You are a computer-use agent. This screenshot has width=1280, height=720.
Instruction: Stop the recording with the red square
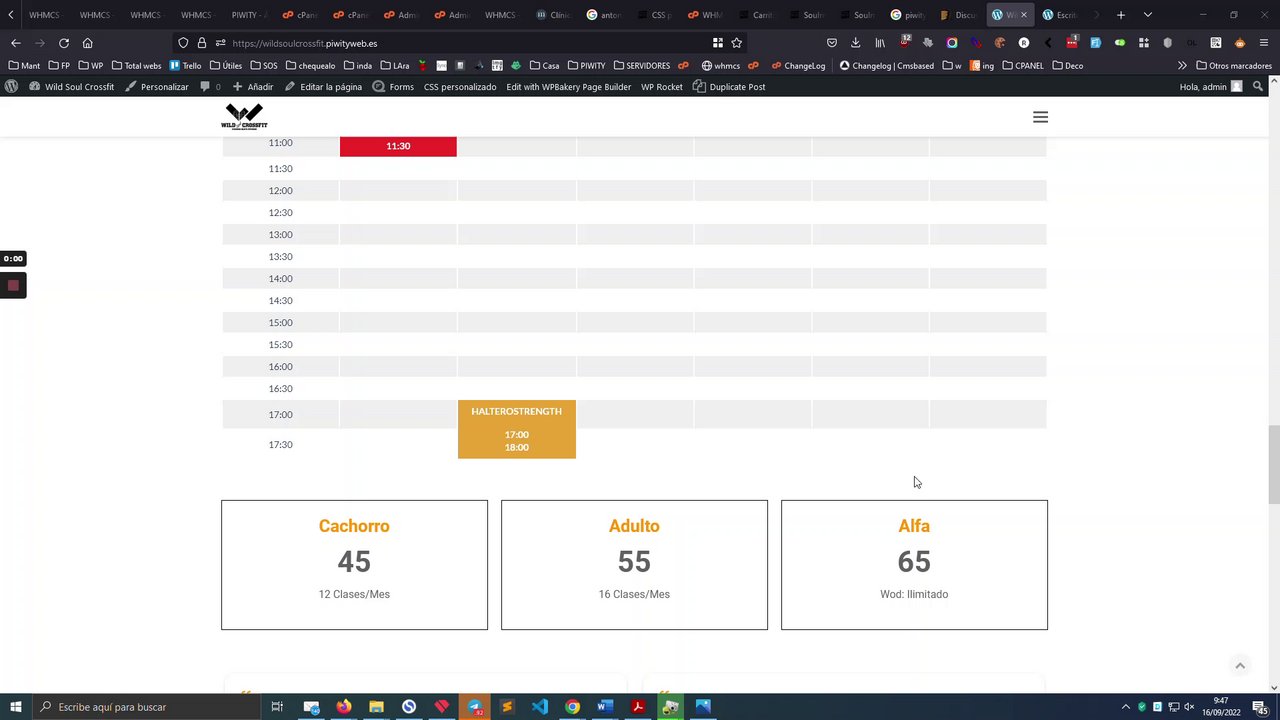(x=13, y=285)
